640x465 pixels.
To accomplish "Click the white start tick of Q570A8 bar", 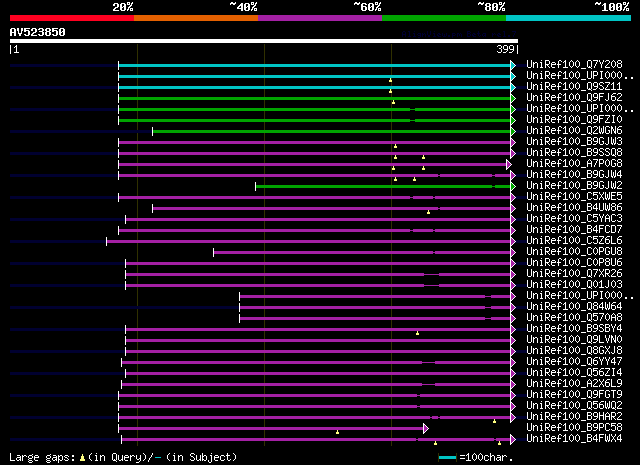I will [240, 319].
